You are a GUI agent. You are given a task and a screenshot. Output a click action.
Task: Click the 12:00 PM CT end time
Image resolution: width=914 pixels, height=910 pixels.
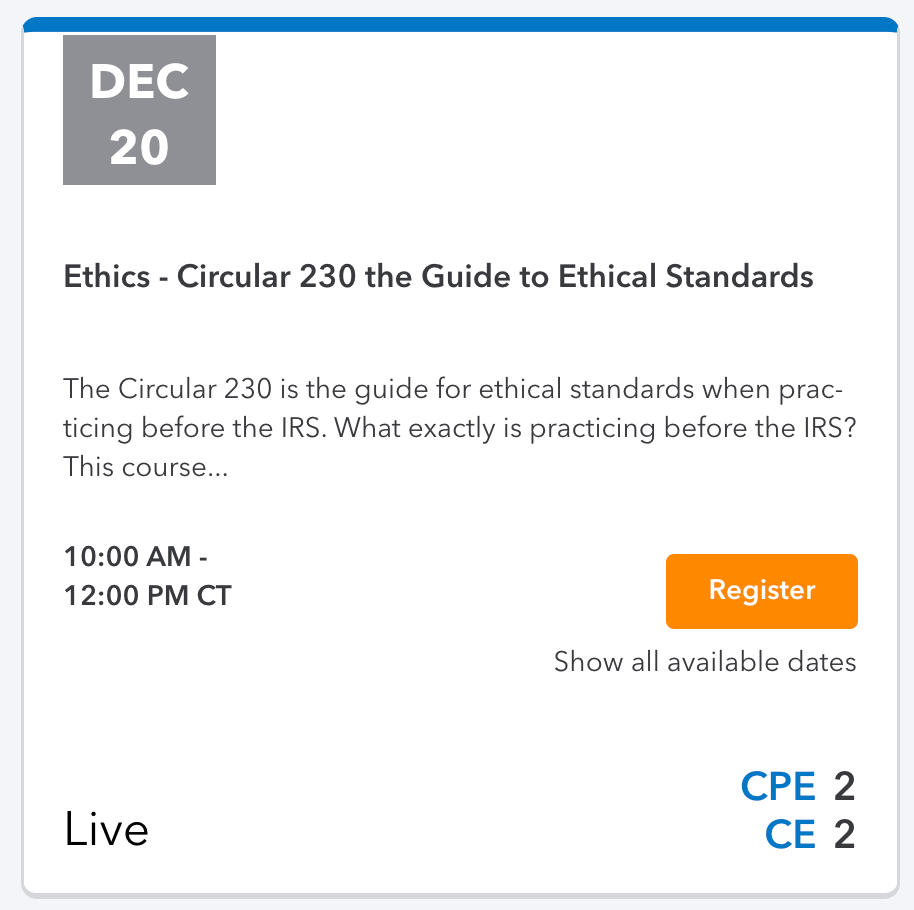(x=147, y=596)
